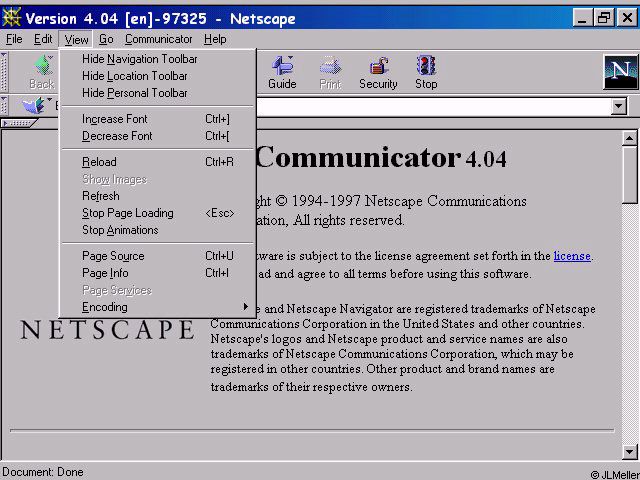
Task: Select Hide Personal Toolbar
Action: (x=158, y=93)
